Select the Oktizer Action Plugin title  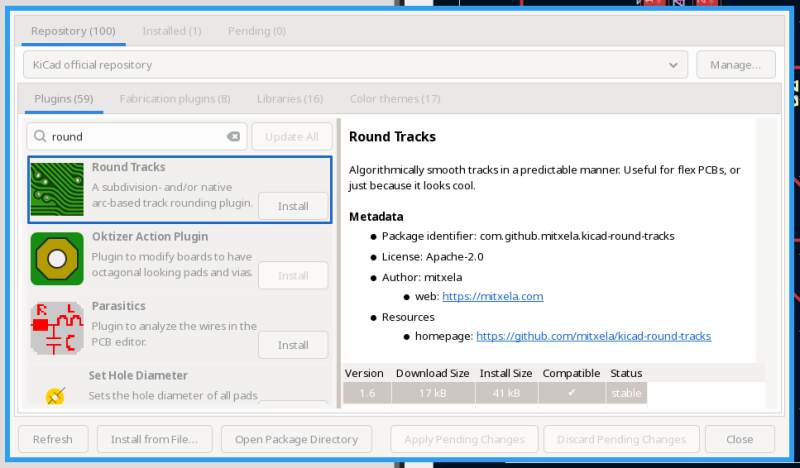(150, 237)
